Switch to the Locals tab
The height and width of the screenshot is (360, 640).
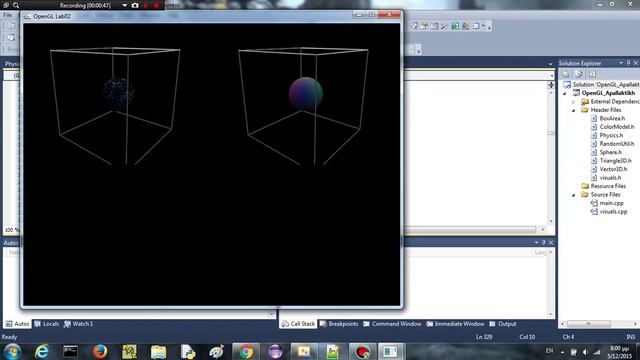tap(47, 324)
